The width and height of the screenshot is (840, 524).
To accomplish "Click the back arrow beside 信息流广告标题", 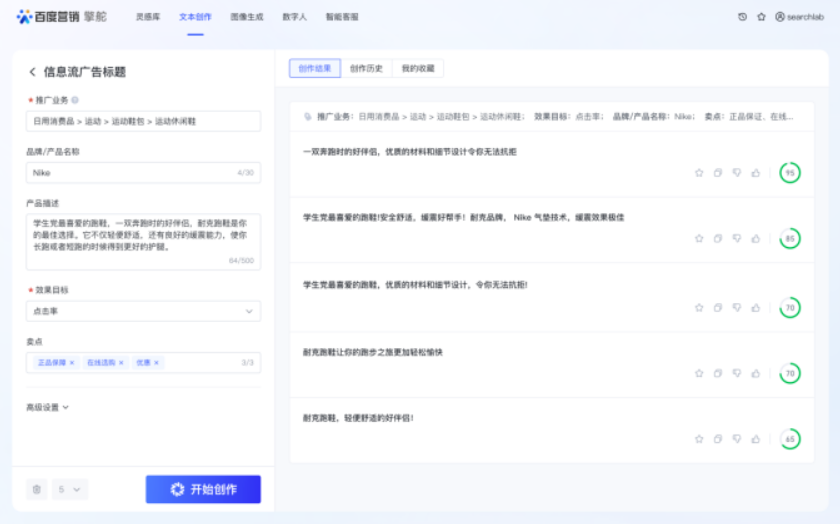I will [x=32, y=72].
